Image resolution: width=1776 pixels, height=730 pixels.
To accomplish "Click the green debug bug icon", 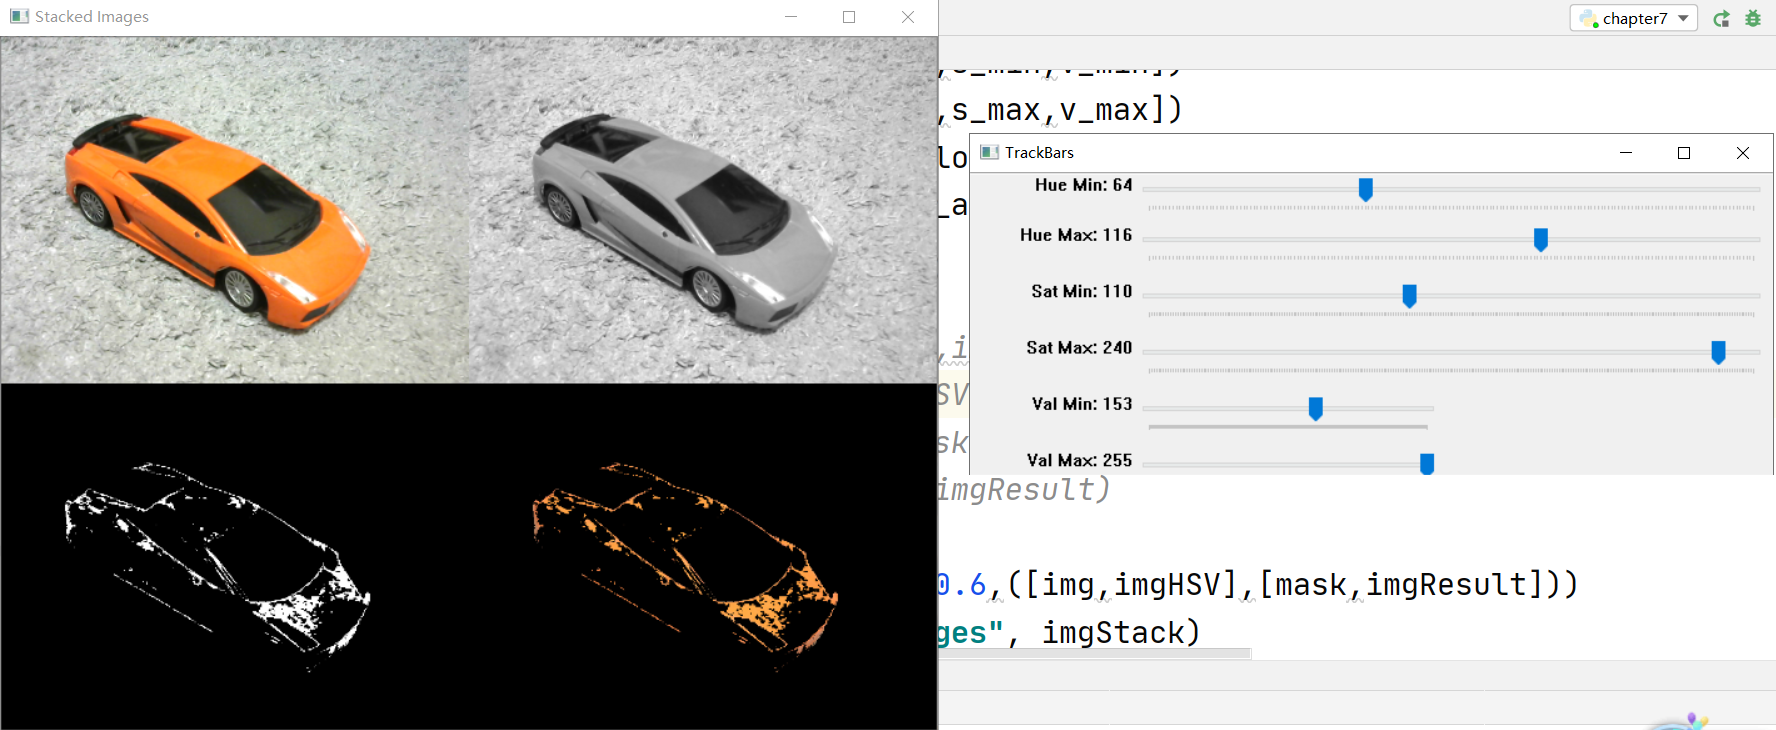I will coord(1753,18).
